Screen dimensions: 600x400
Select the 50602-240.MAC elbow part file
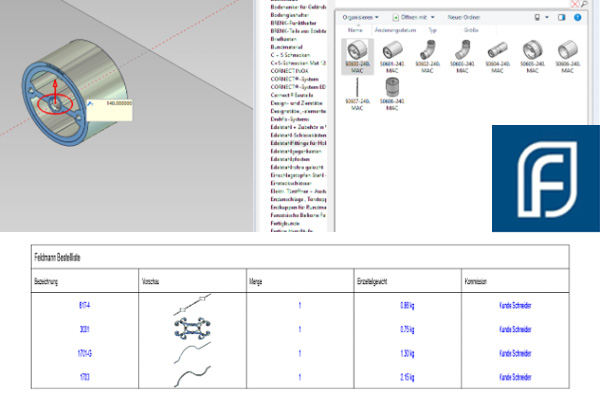[427, 56]
